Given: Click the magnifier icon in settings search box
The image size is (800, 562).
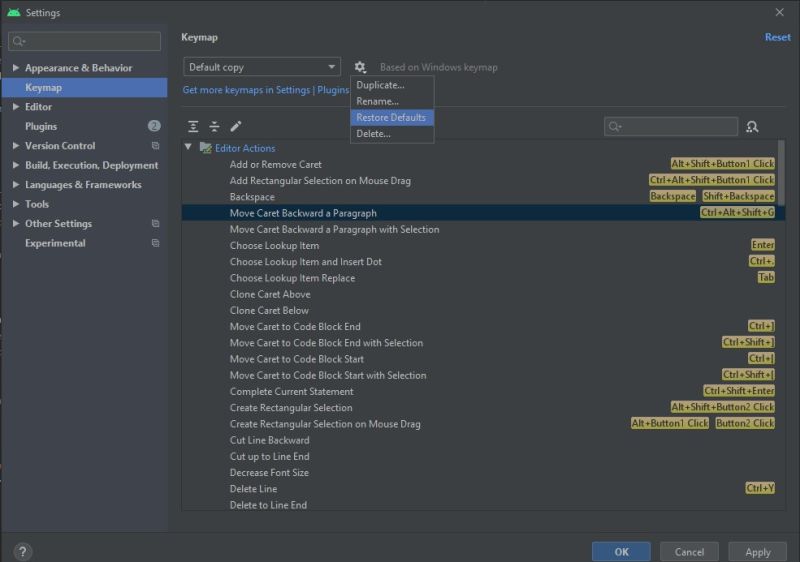Looking at the screenshot, I should 19,41.
